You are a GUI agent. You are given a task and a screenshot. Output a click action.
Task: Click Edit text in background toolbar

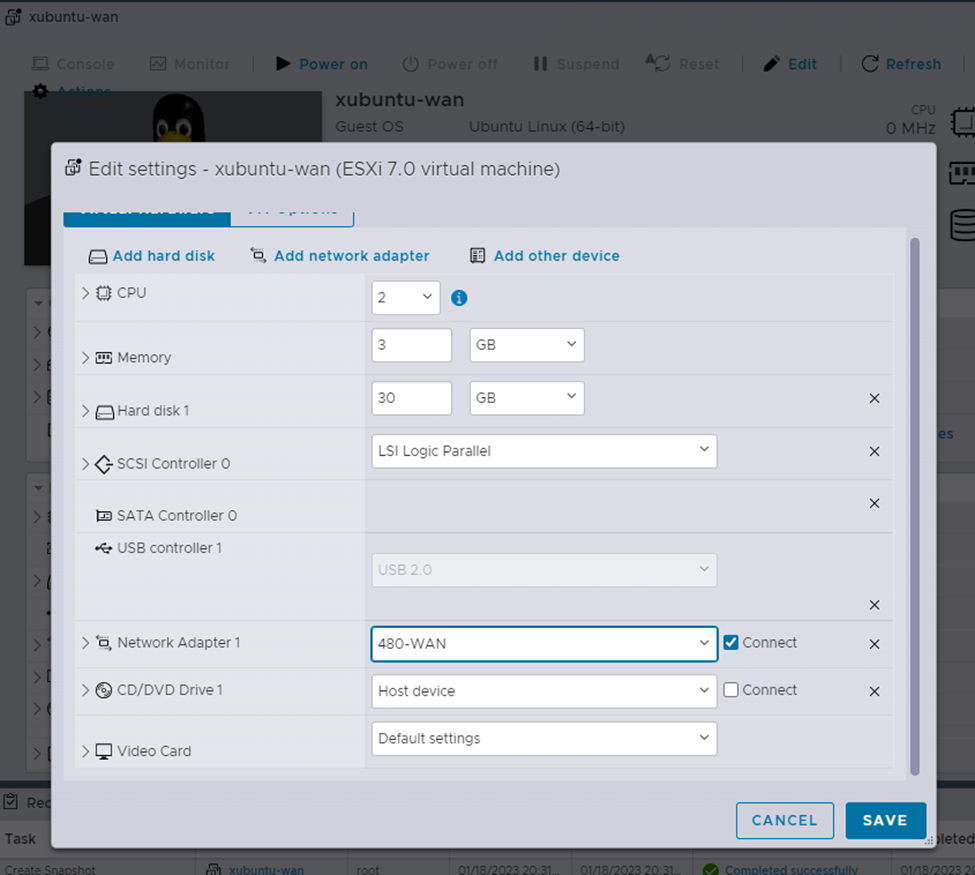802,64
